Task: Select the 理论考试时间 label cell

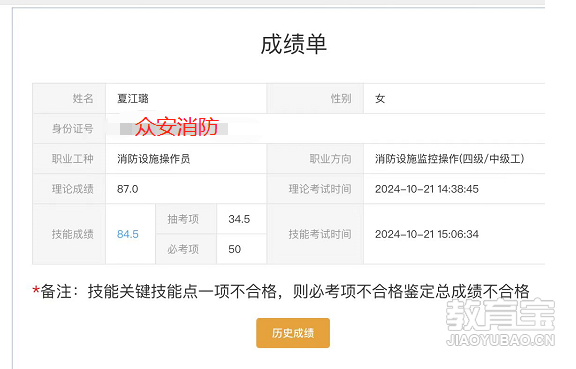Action: pos(316,189)
